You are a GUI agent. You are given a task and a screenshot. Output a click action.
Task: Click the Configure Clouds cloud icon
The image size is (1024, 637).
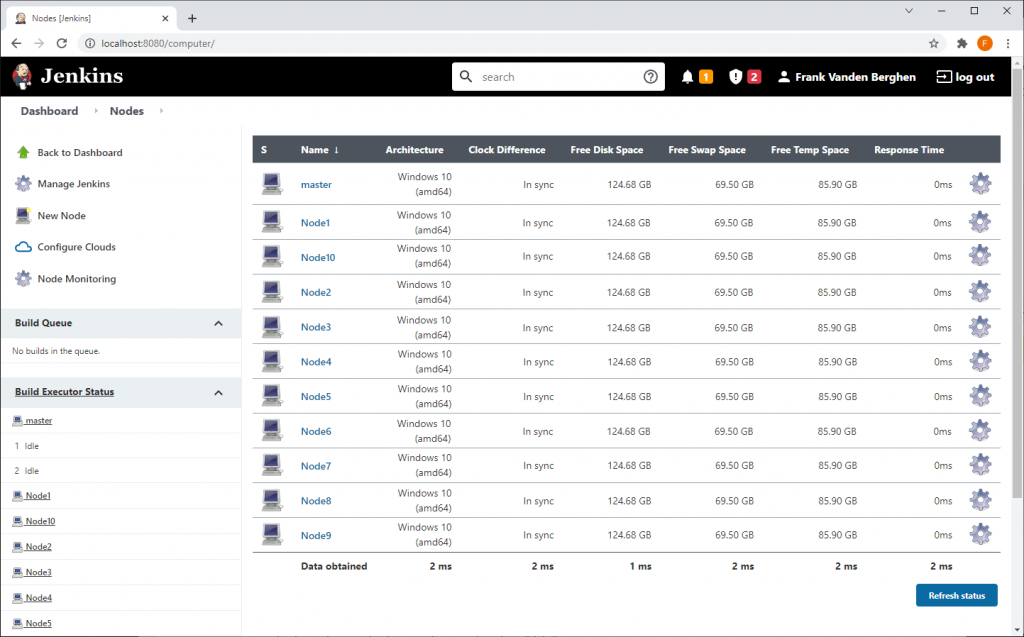pos(23,247)
